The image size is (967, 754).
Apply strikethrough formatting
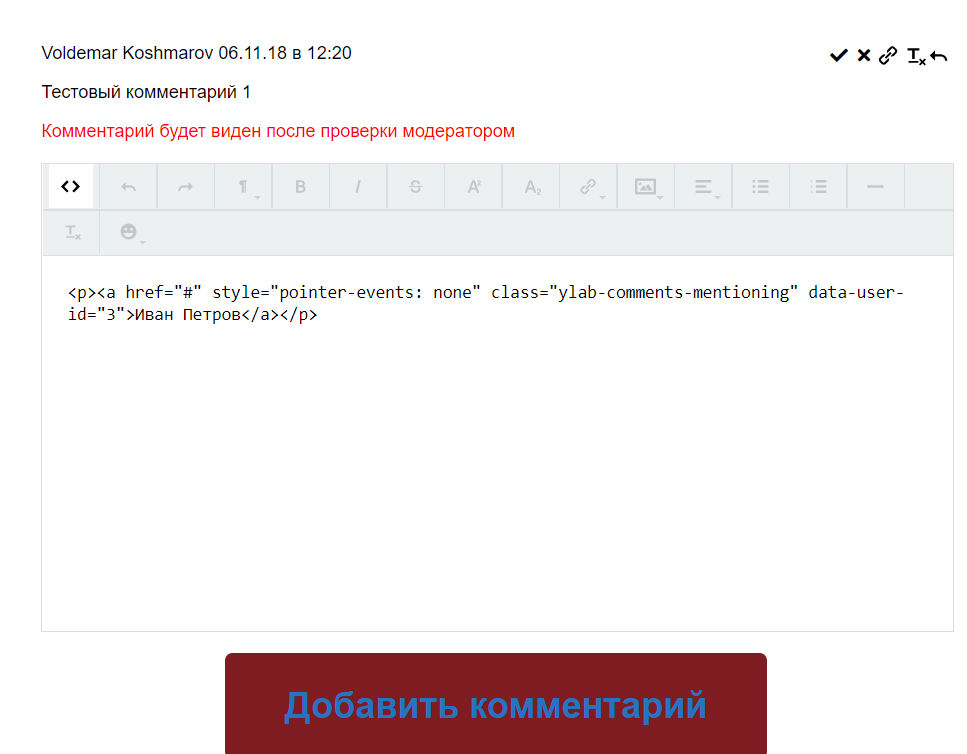[x=416, y=187]
